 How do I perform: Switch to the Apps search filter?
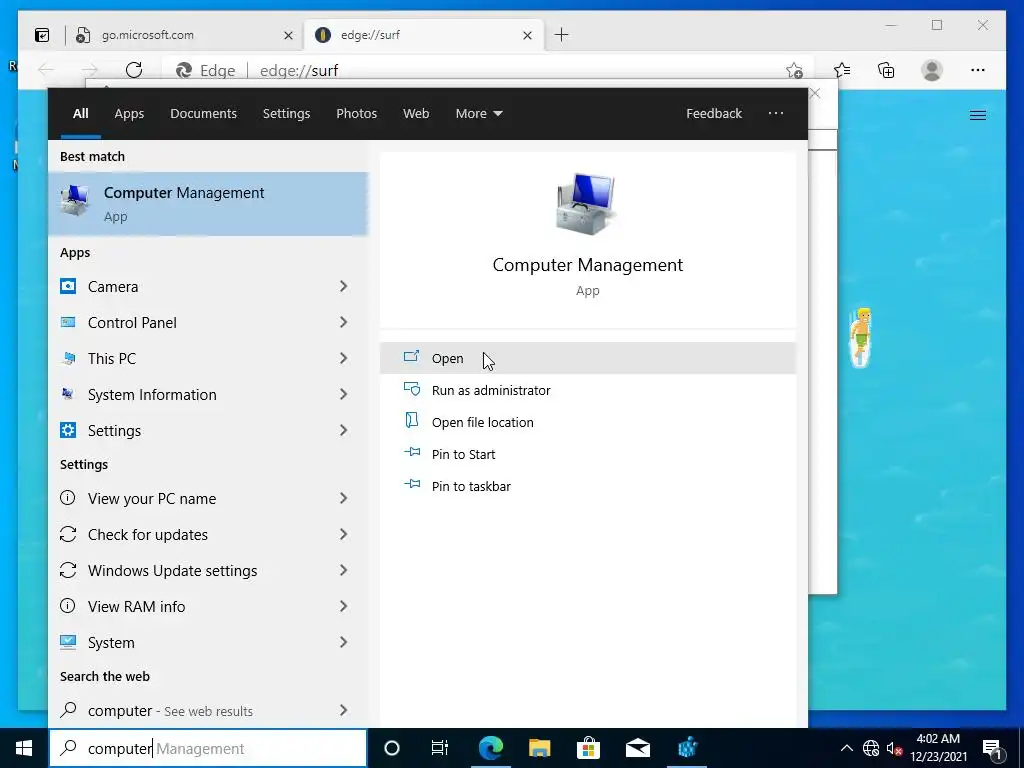[x=129, y=113]
